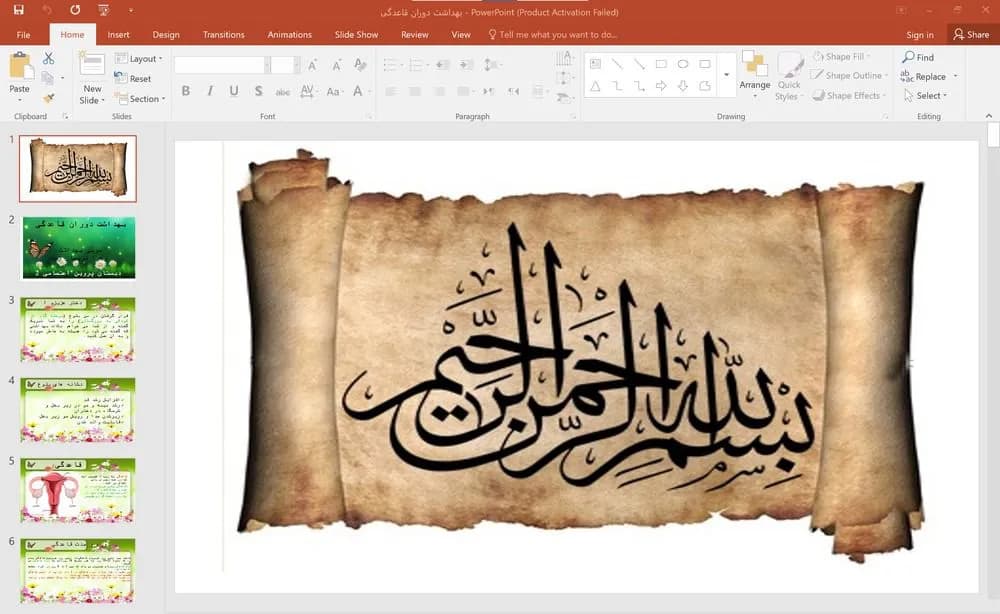Cut selection with the scissors icon

click(48, 59)
